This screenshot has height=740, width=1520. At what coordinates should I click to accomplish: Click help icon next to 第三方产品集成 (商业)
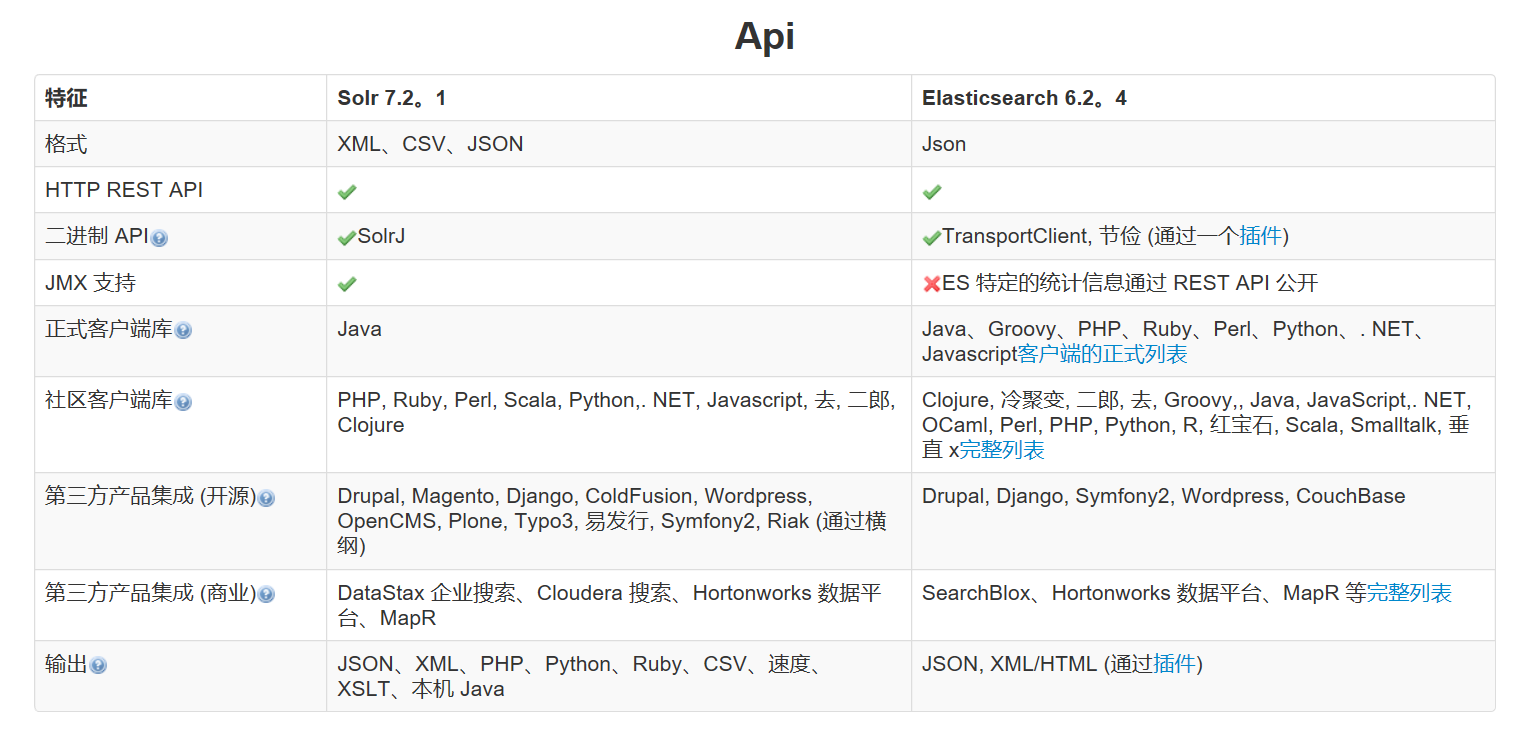click(x=266, y=595)
